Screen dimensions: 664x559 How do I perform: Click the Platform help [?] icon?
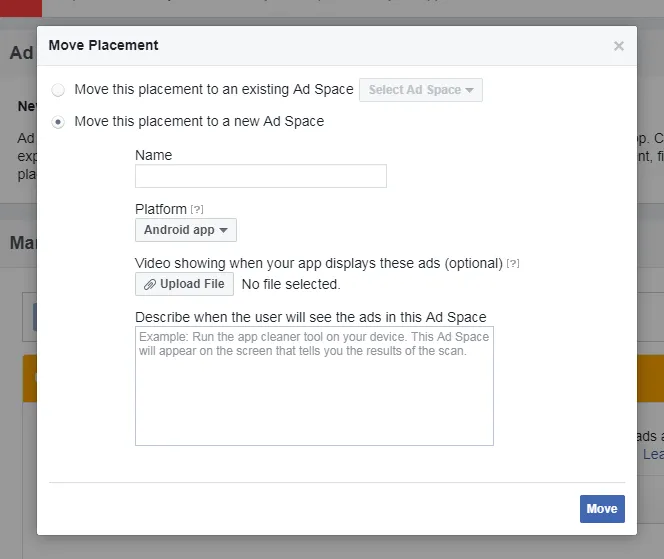click(x=197, y=209)
